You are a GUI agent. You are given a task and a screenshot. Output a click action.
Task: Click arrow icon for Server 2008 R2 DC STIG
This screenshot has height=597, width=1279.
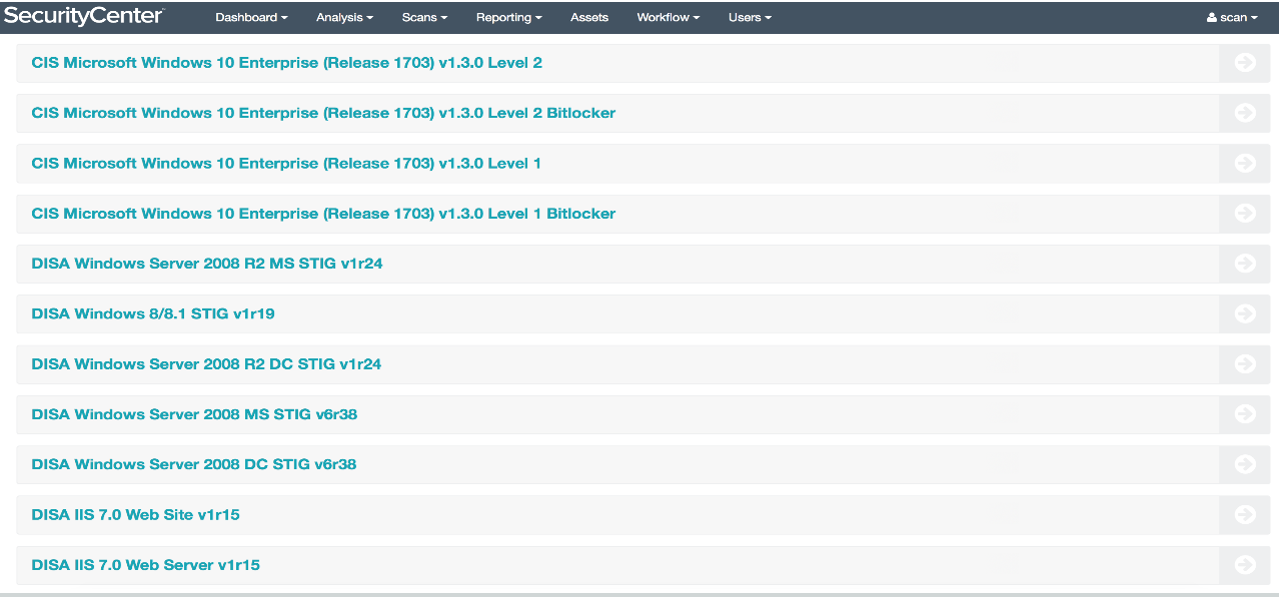coord(1245,364)
